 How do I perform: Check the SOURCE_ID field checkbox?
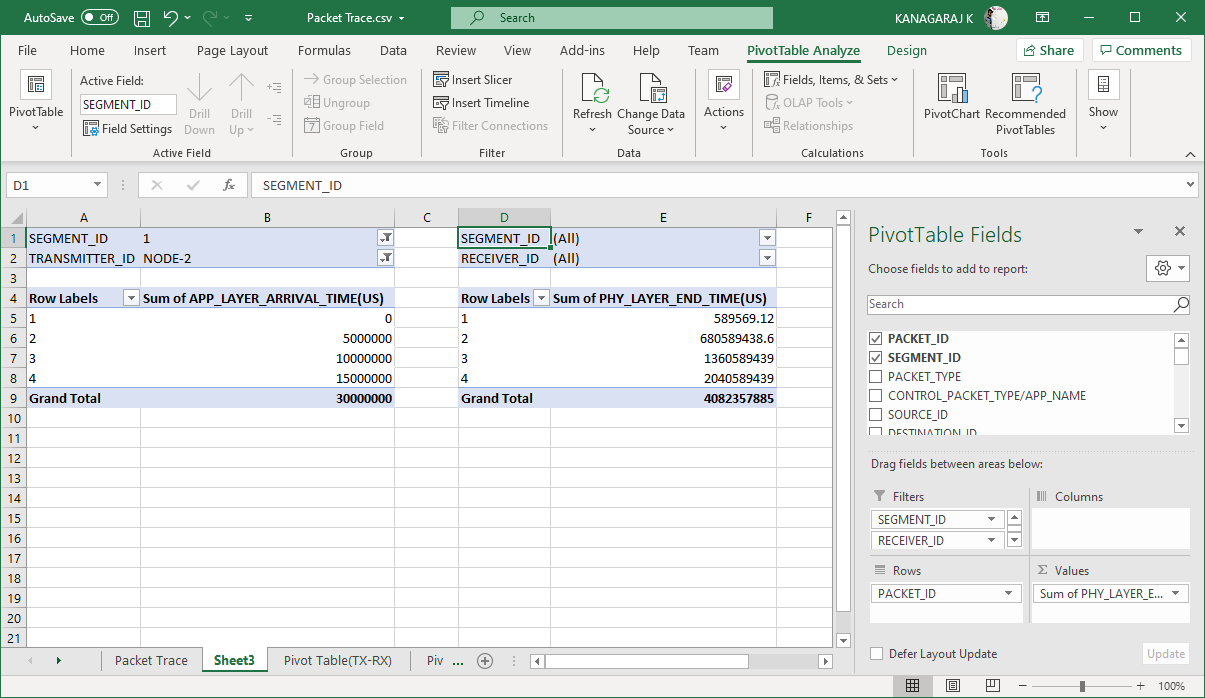pos(876,415)
